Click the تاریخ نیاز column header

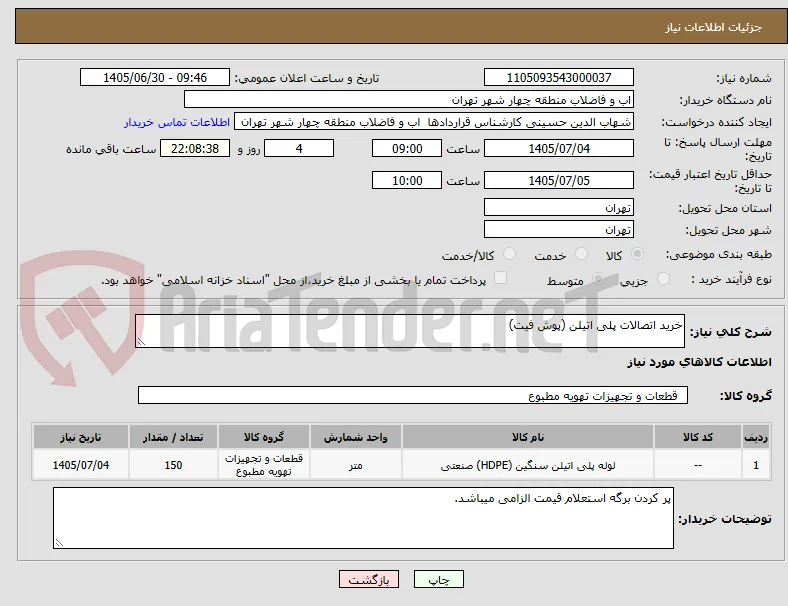(80, 437)
